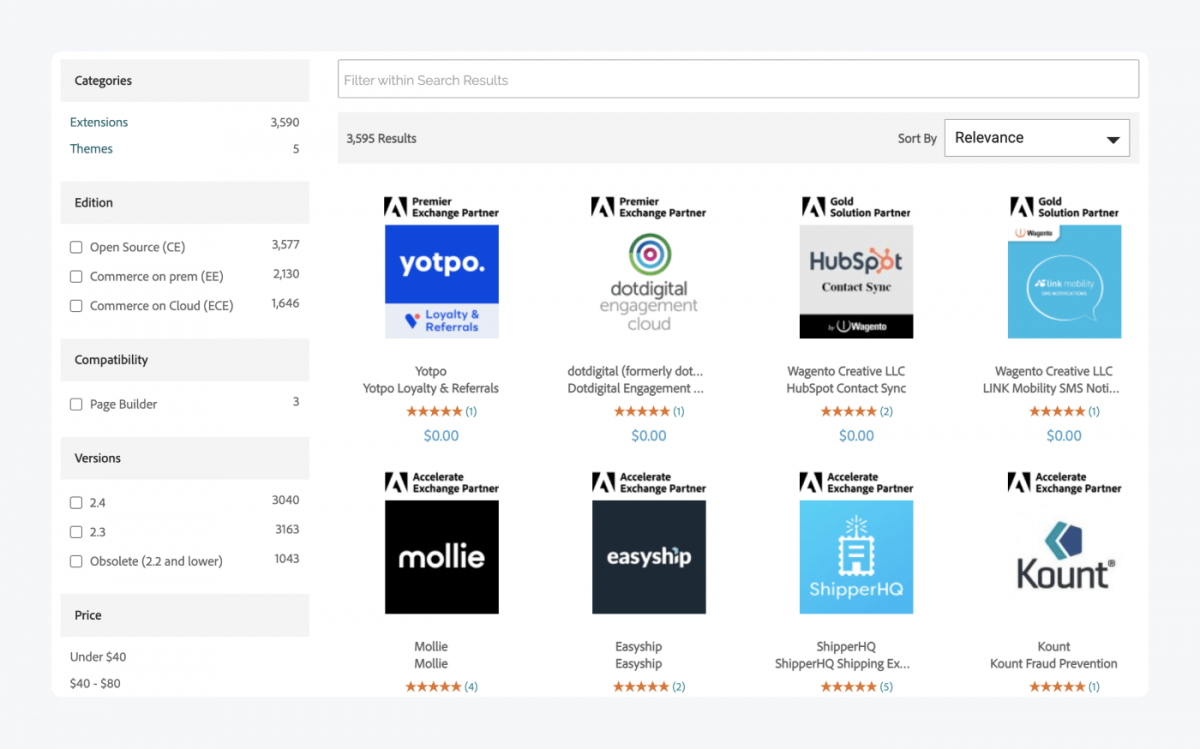Open the Kount Fraud Prevention title link

coord(1054,664)
